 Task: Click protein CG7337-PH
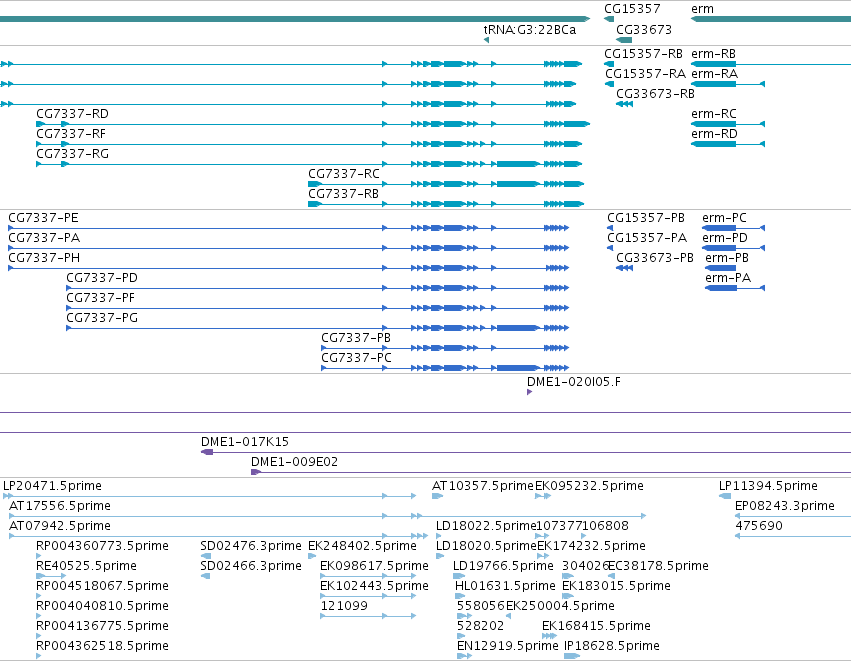[44, 258]
